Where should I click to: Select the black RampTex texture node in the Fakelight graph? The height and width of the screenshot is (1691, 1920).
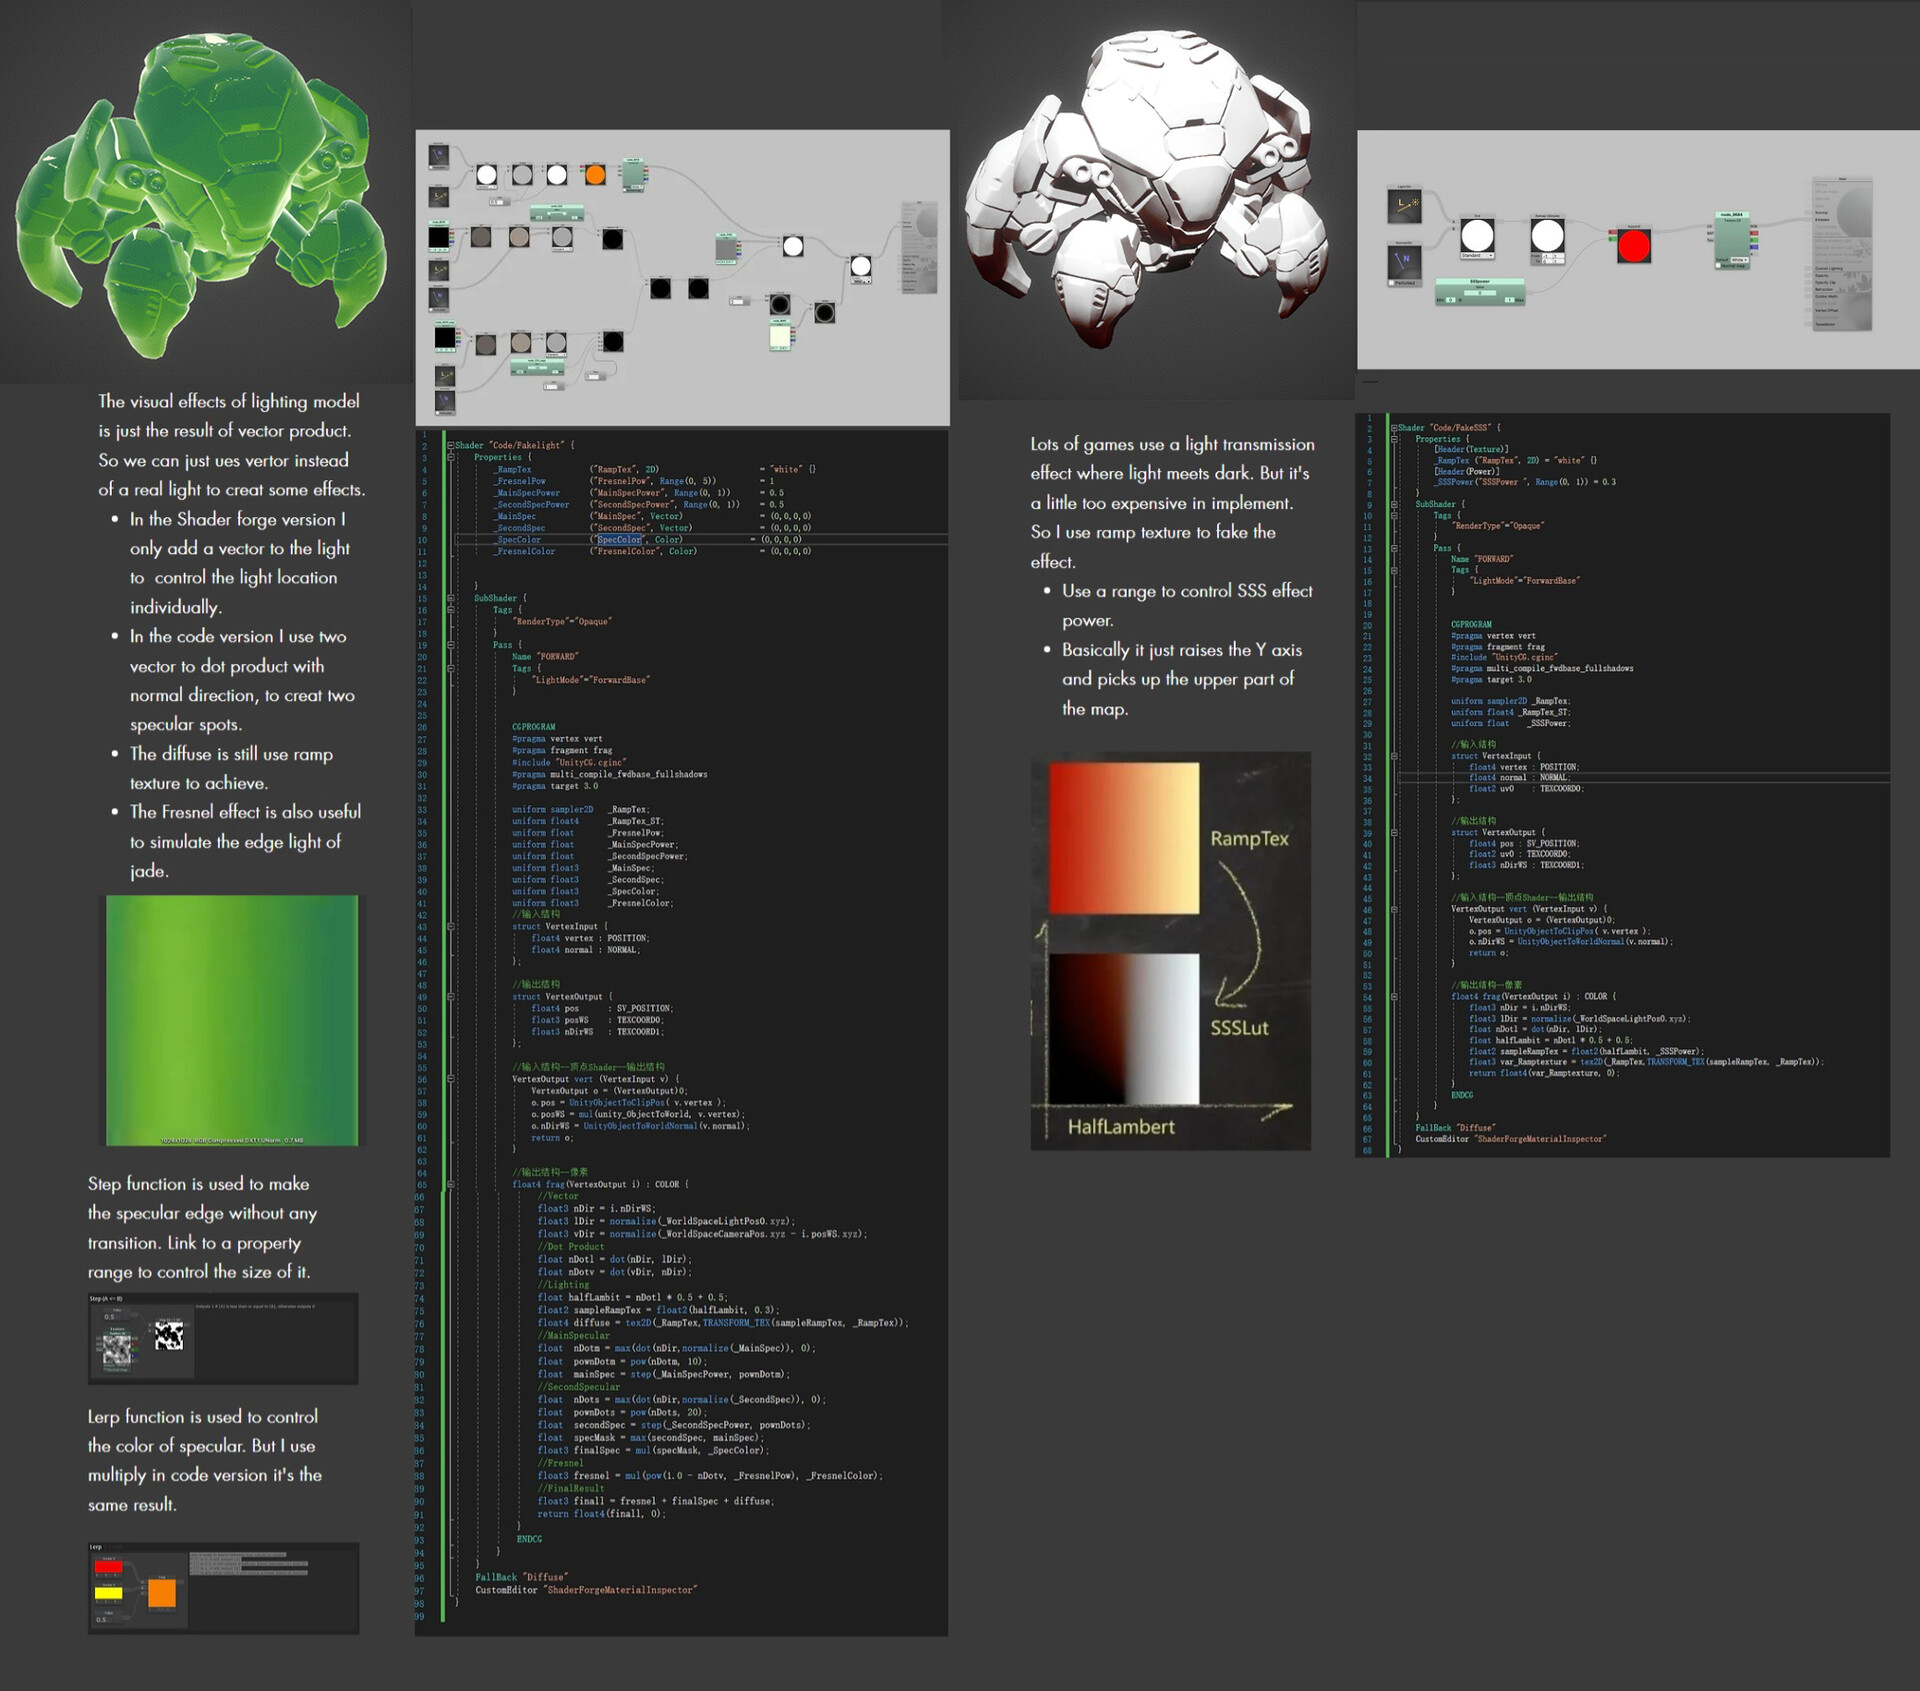[x=439, y=238]
